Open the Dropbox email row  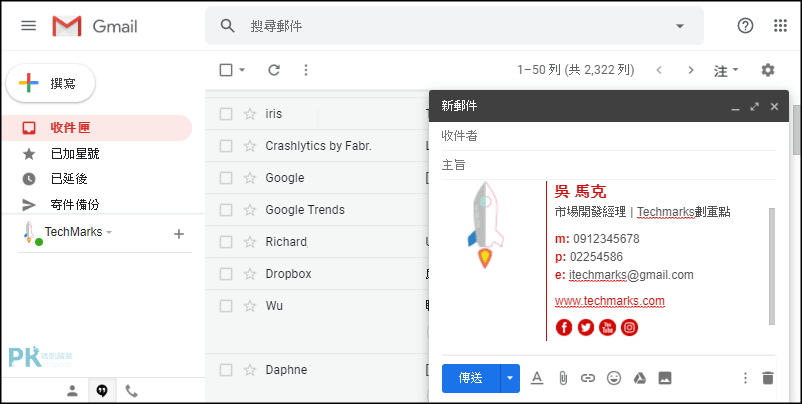point(317,274)
